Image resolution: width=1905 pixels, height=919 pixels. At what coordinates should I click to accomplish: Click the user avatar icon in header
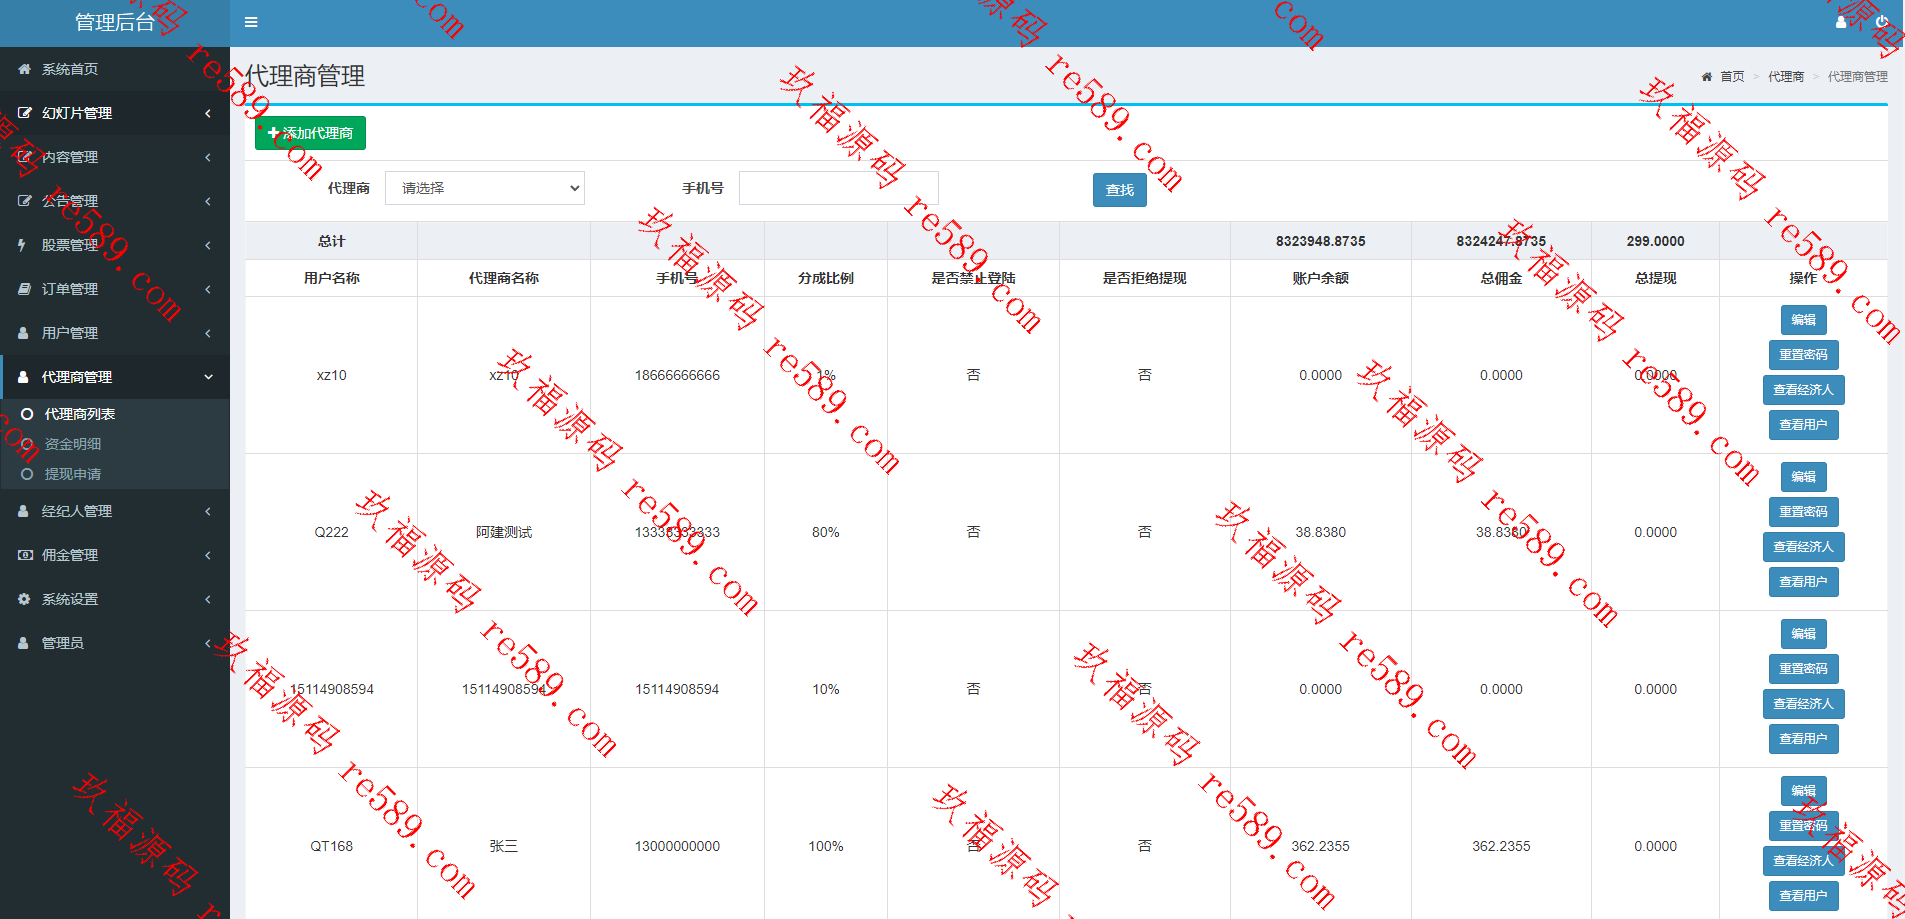point(1841,22)
